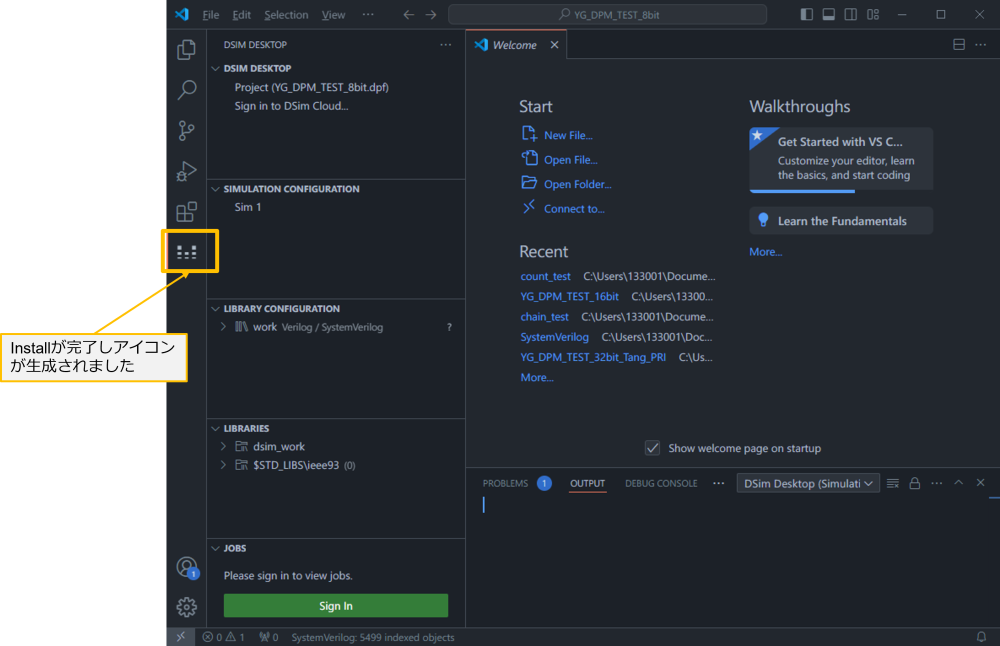The height and width of the screenshot is (646, 1000).
Task: Click the Open Folder... link
Action: click(x=578, y=184)
